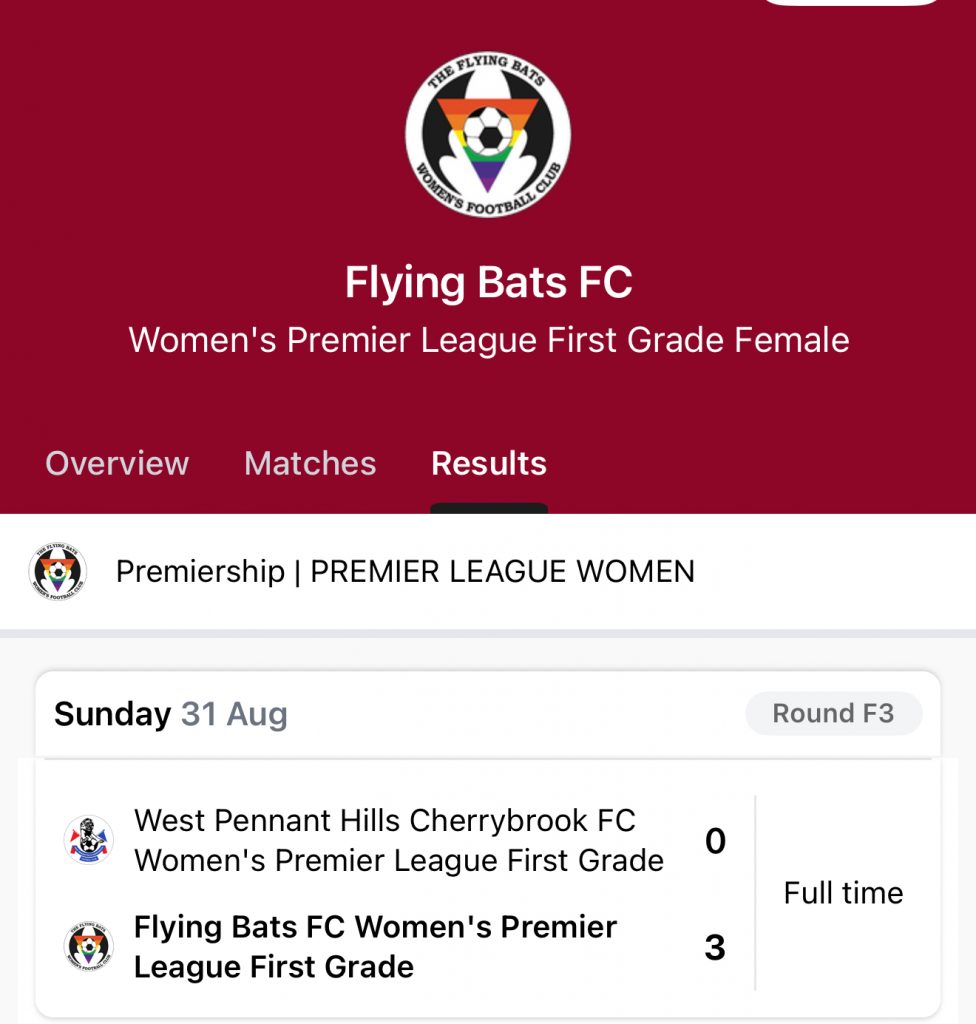The image size is (976, 1024).
Task: Tap Flying Bats FC Women's Premier League First Grade
Action: 375,946
